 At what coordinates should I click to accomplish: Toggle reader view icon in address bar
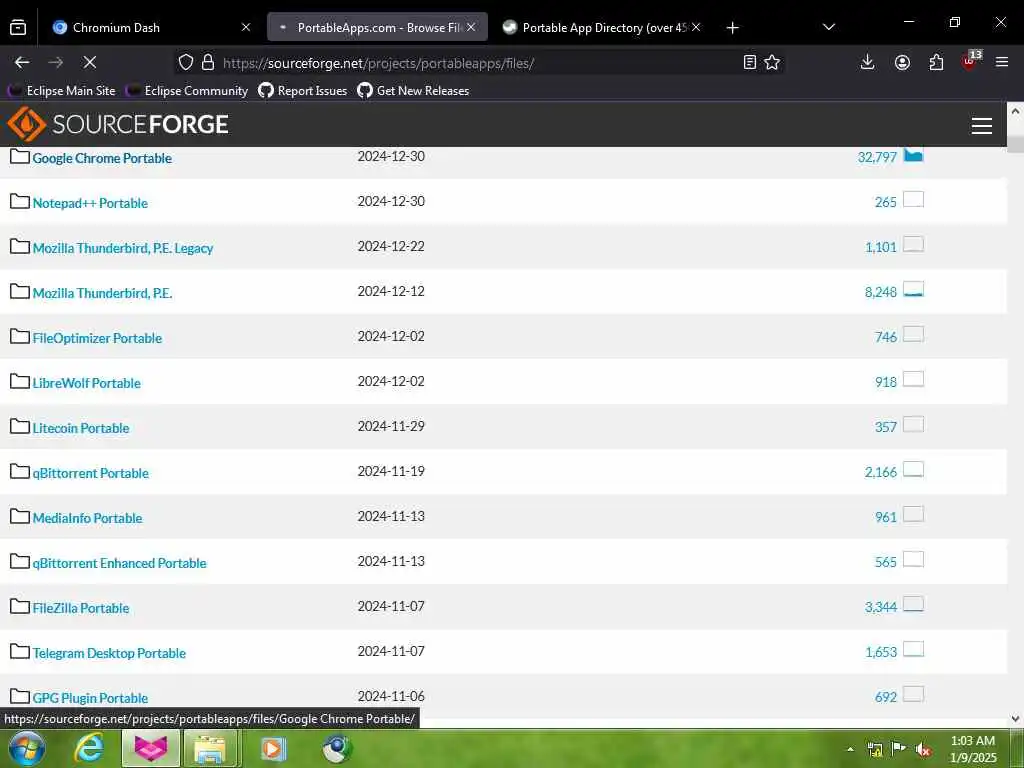click(x=750, y=63)
